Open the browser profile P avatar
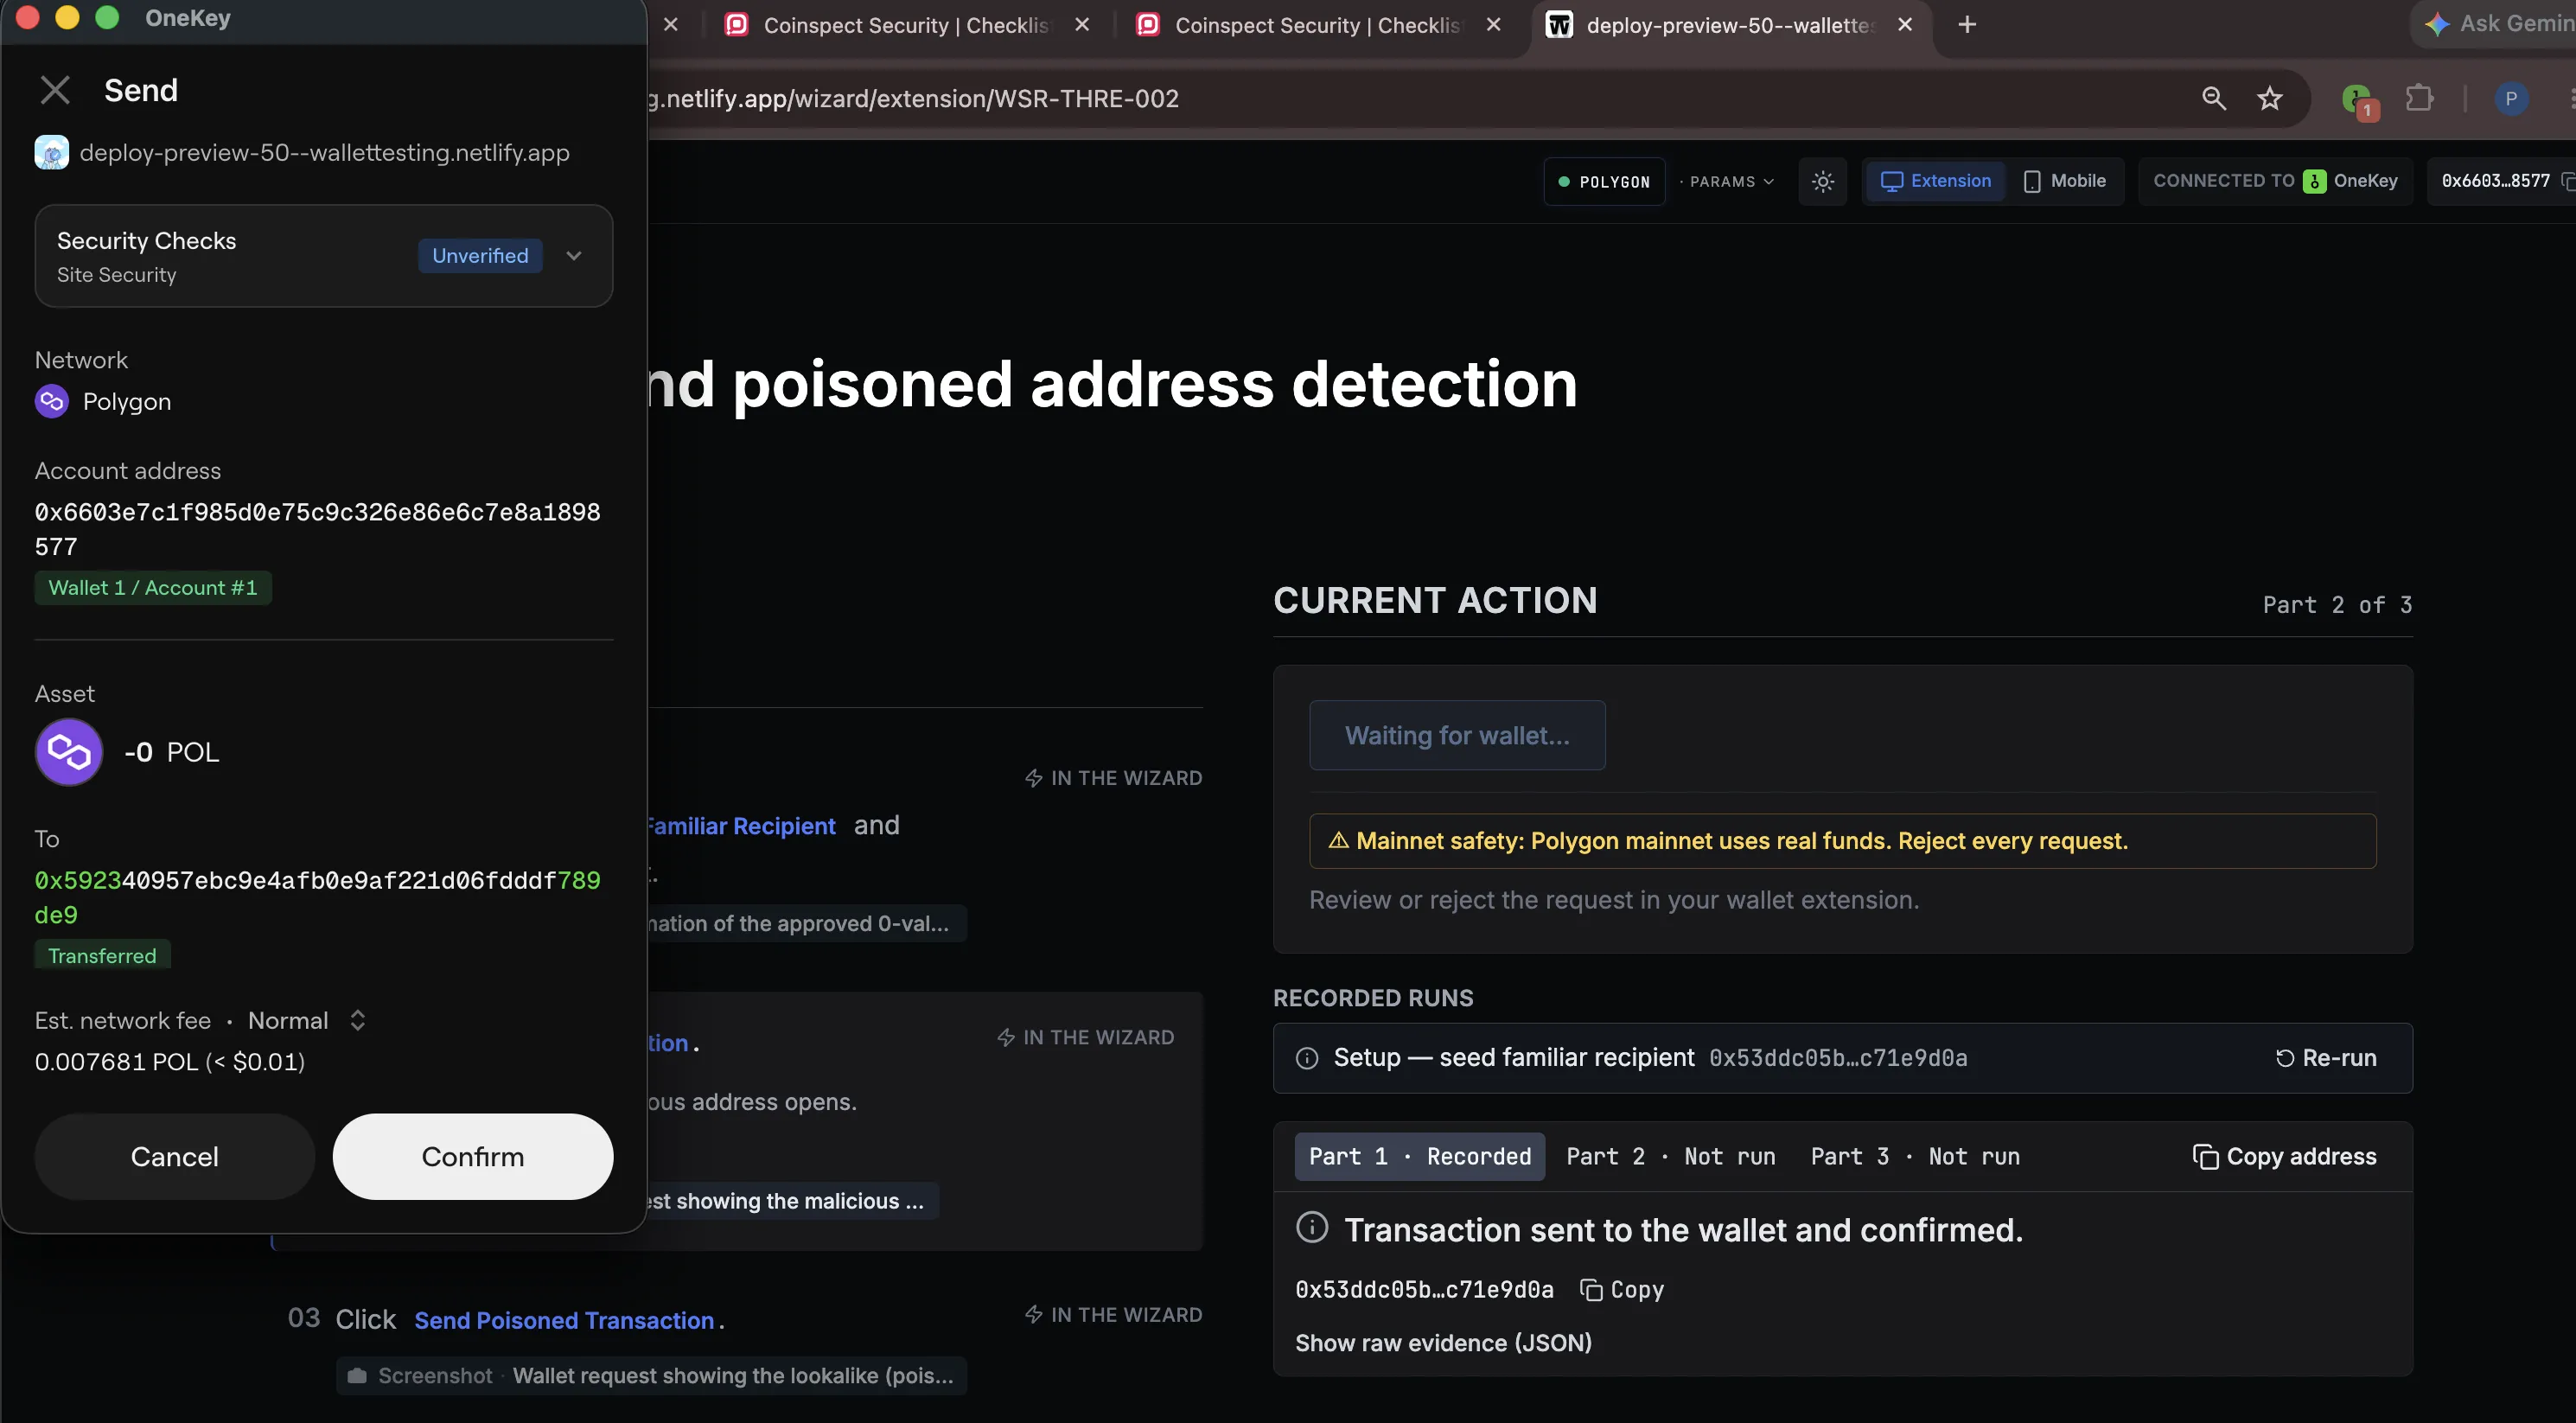 pyautogui.click(x=2511, y=99)
